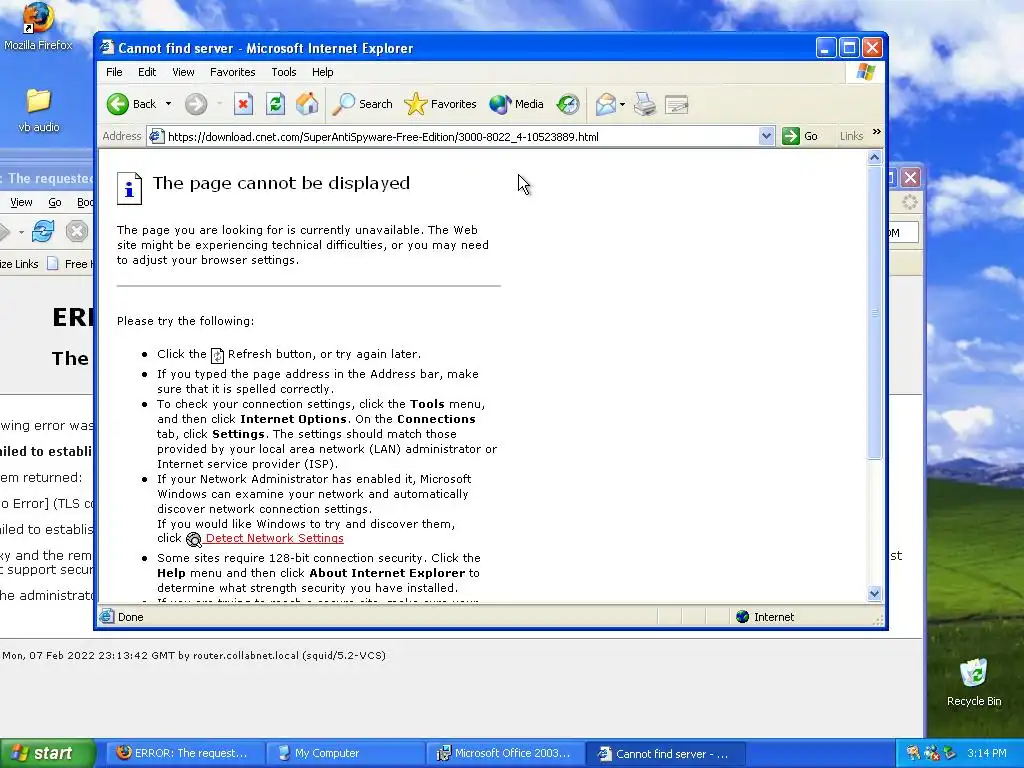
Task: Click first system tray icon
Action: click(913, 753)
